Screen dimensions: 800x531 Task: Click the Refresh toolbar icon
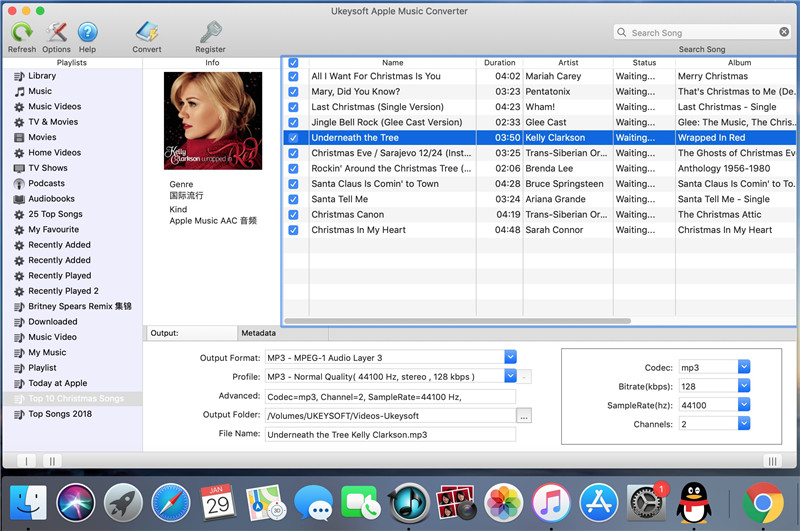(22, 33)
